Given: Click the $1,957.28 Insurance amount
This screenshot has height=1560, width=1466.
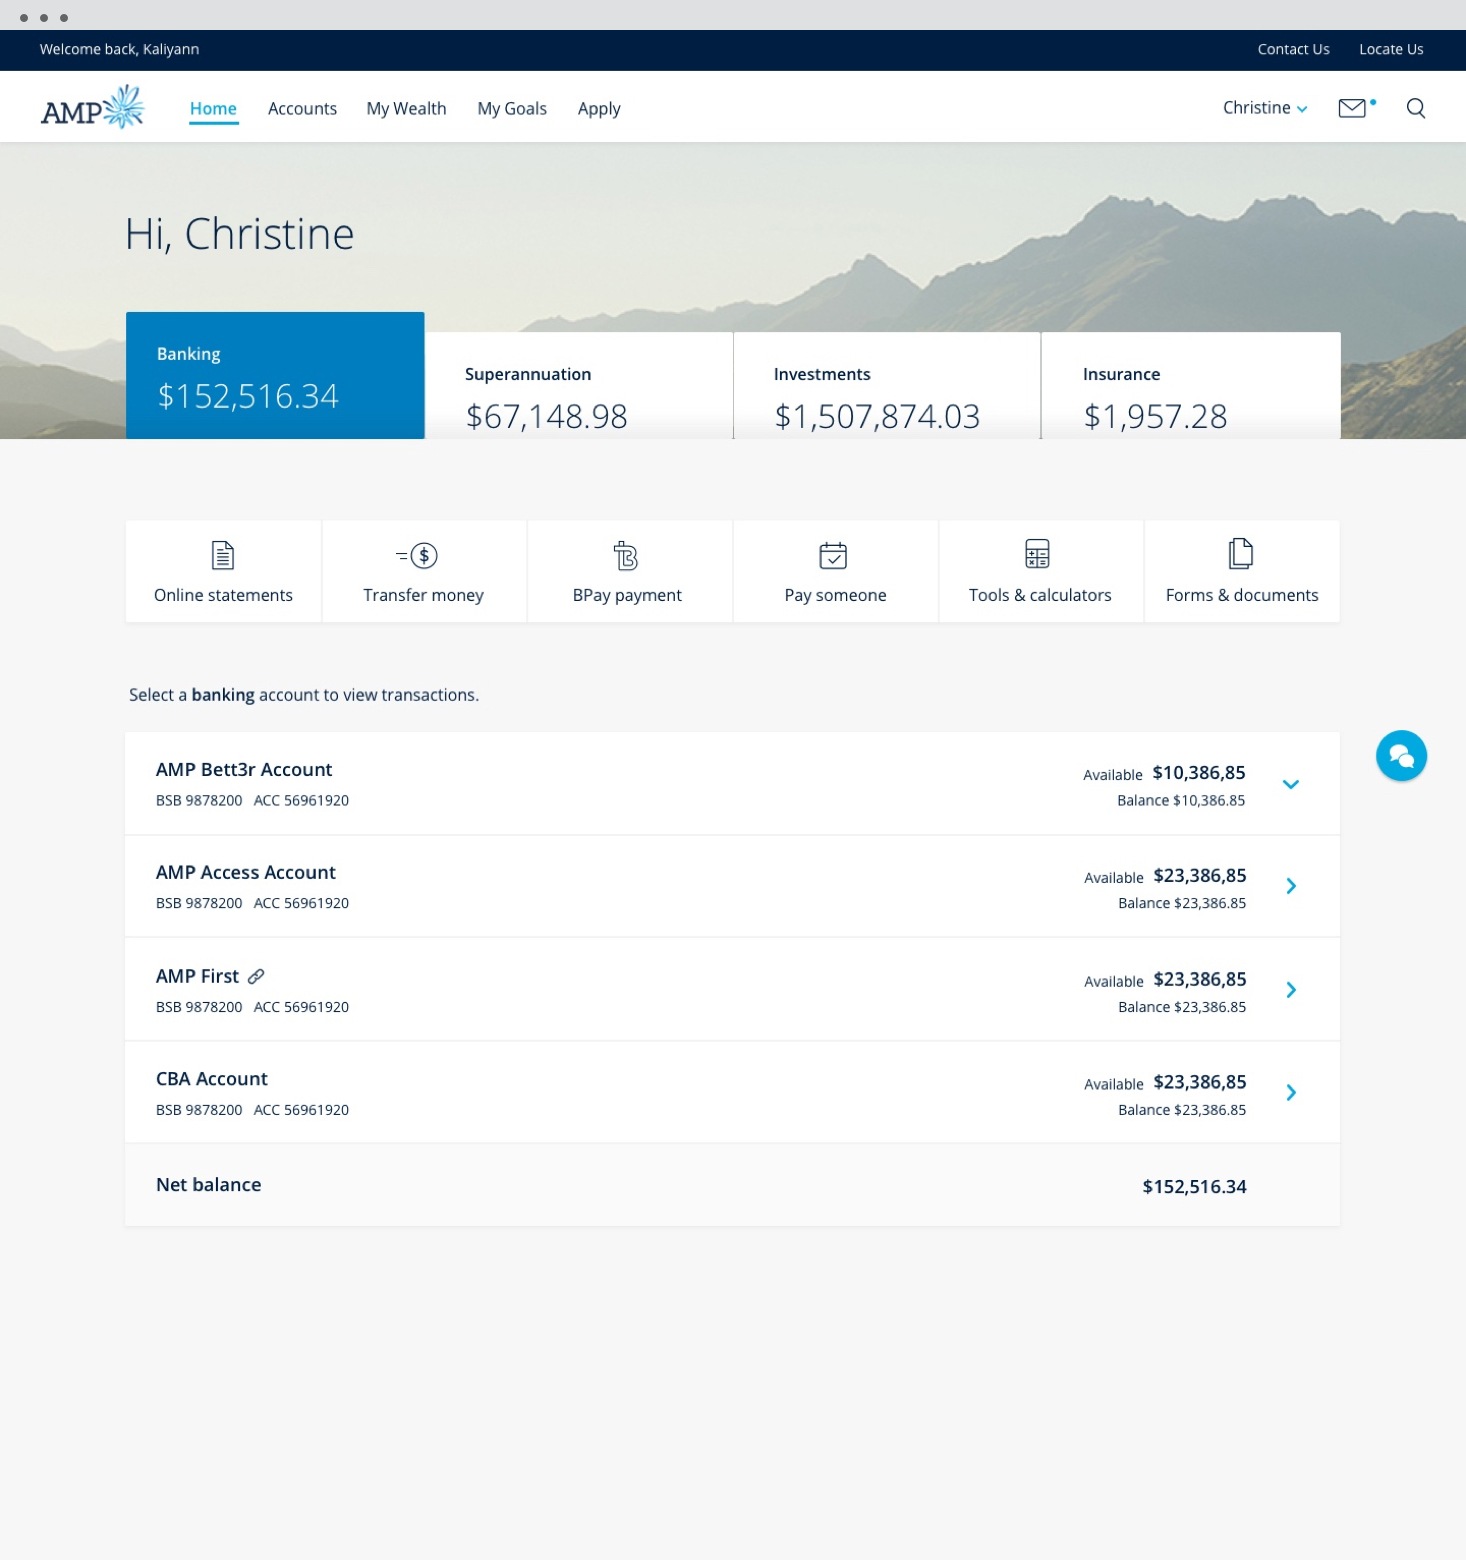Looking at the screenshot, I should coord(1155,416).
